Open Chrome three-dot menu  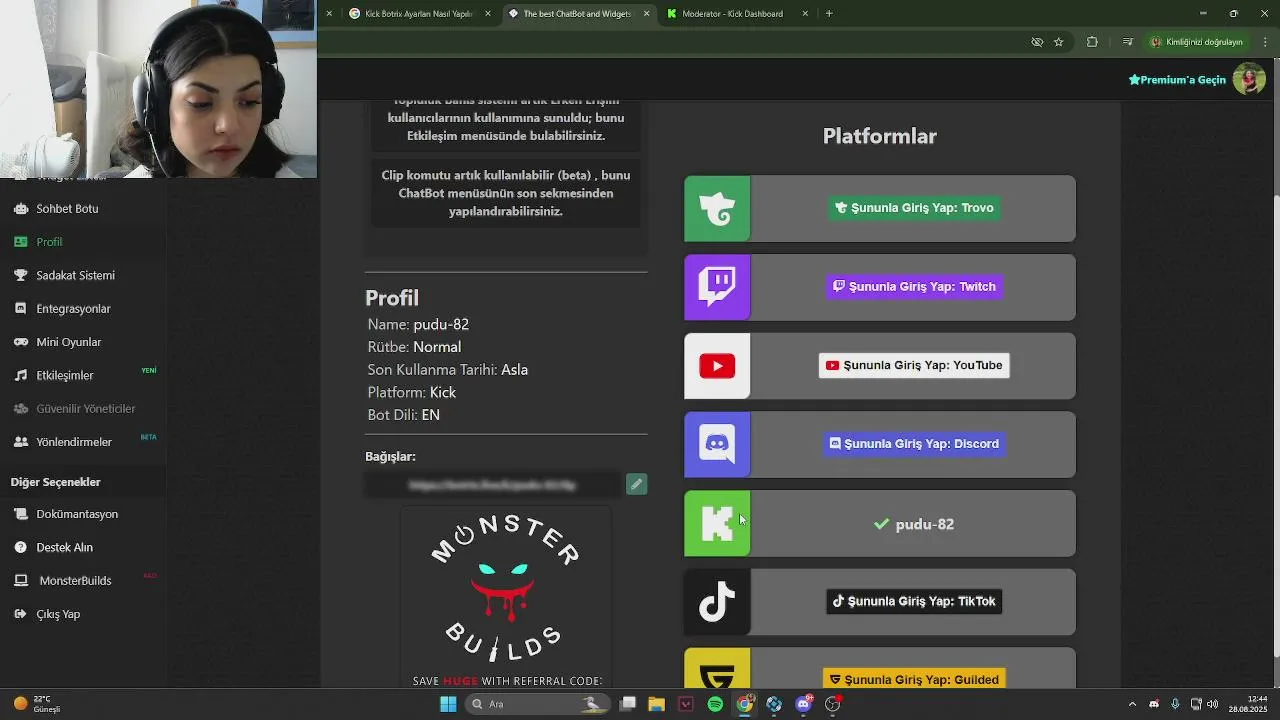click(1266, 42)
